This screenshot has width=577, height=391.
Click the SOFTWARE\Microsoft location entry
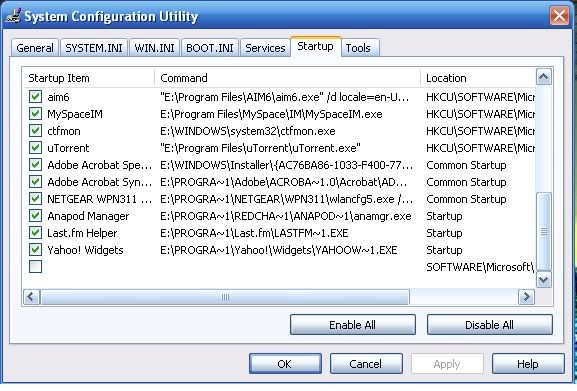(x=480, y=267)
